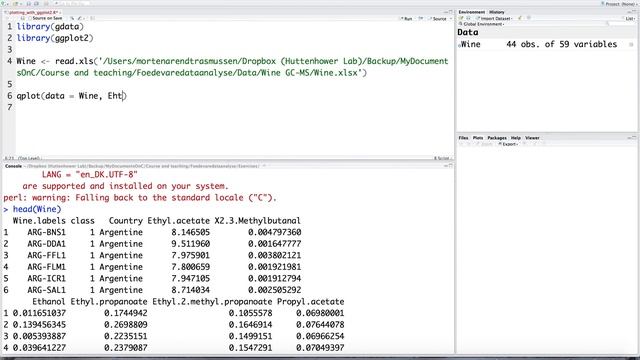The image size is (640, 360).
Task: Expand the Wine data object
Action: coord(460,46)
